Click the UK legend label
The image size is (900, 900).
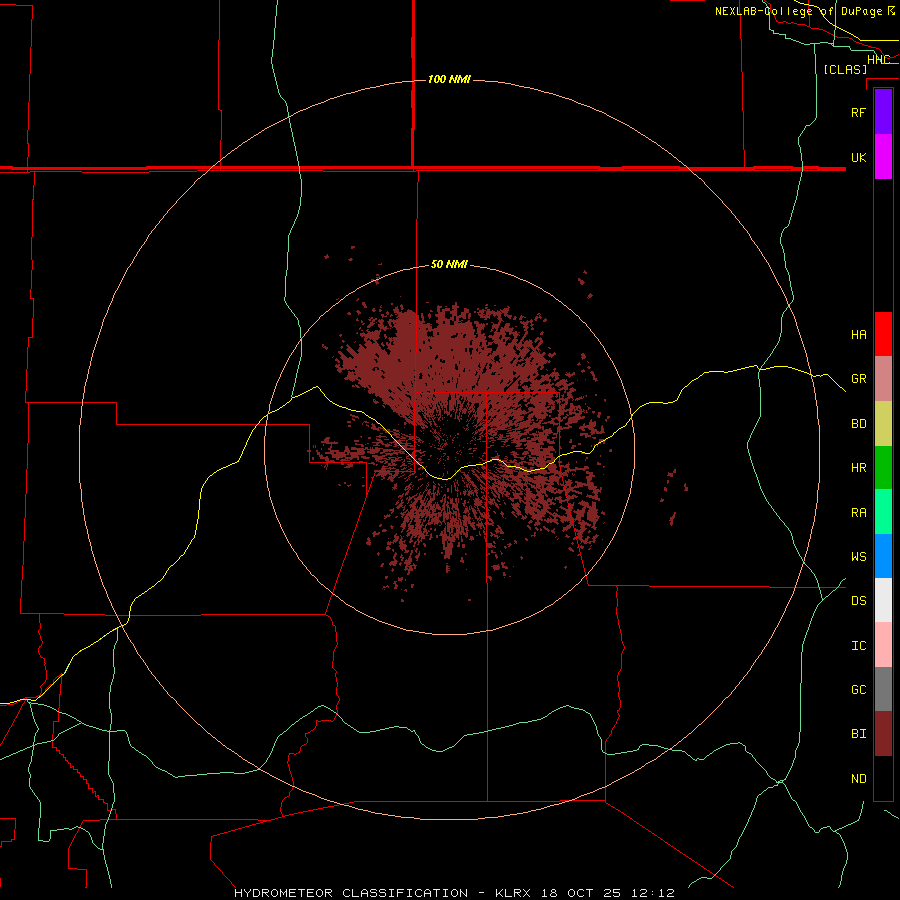point(858,157)
